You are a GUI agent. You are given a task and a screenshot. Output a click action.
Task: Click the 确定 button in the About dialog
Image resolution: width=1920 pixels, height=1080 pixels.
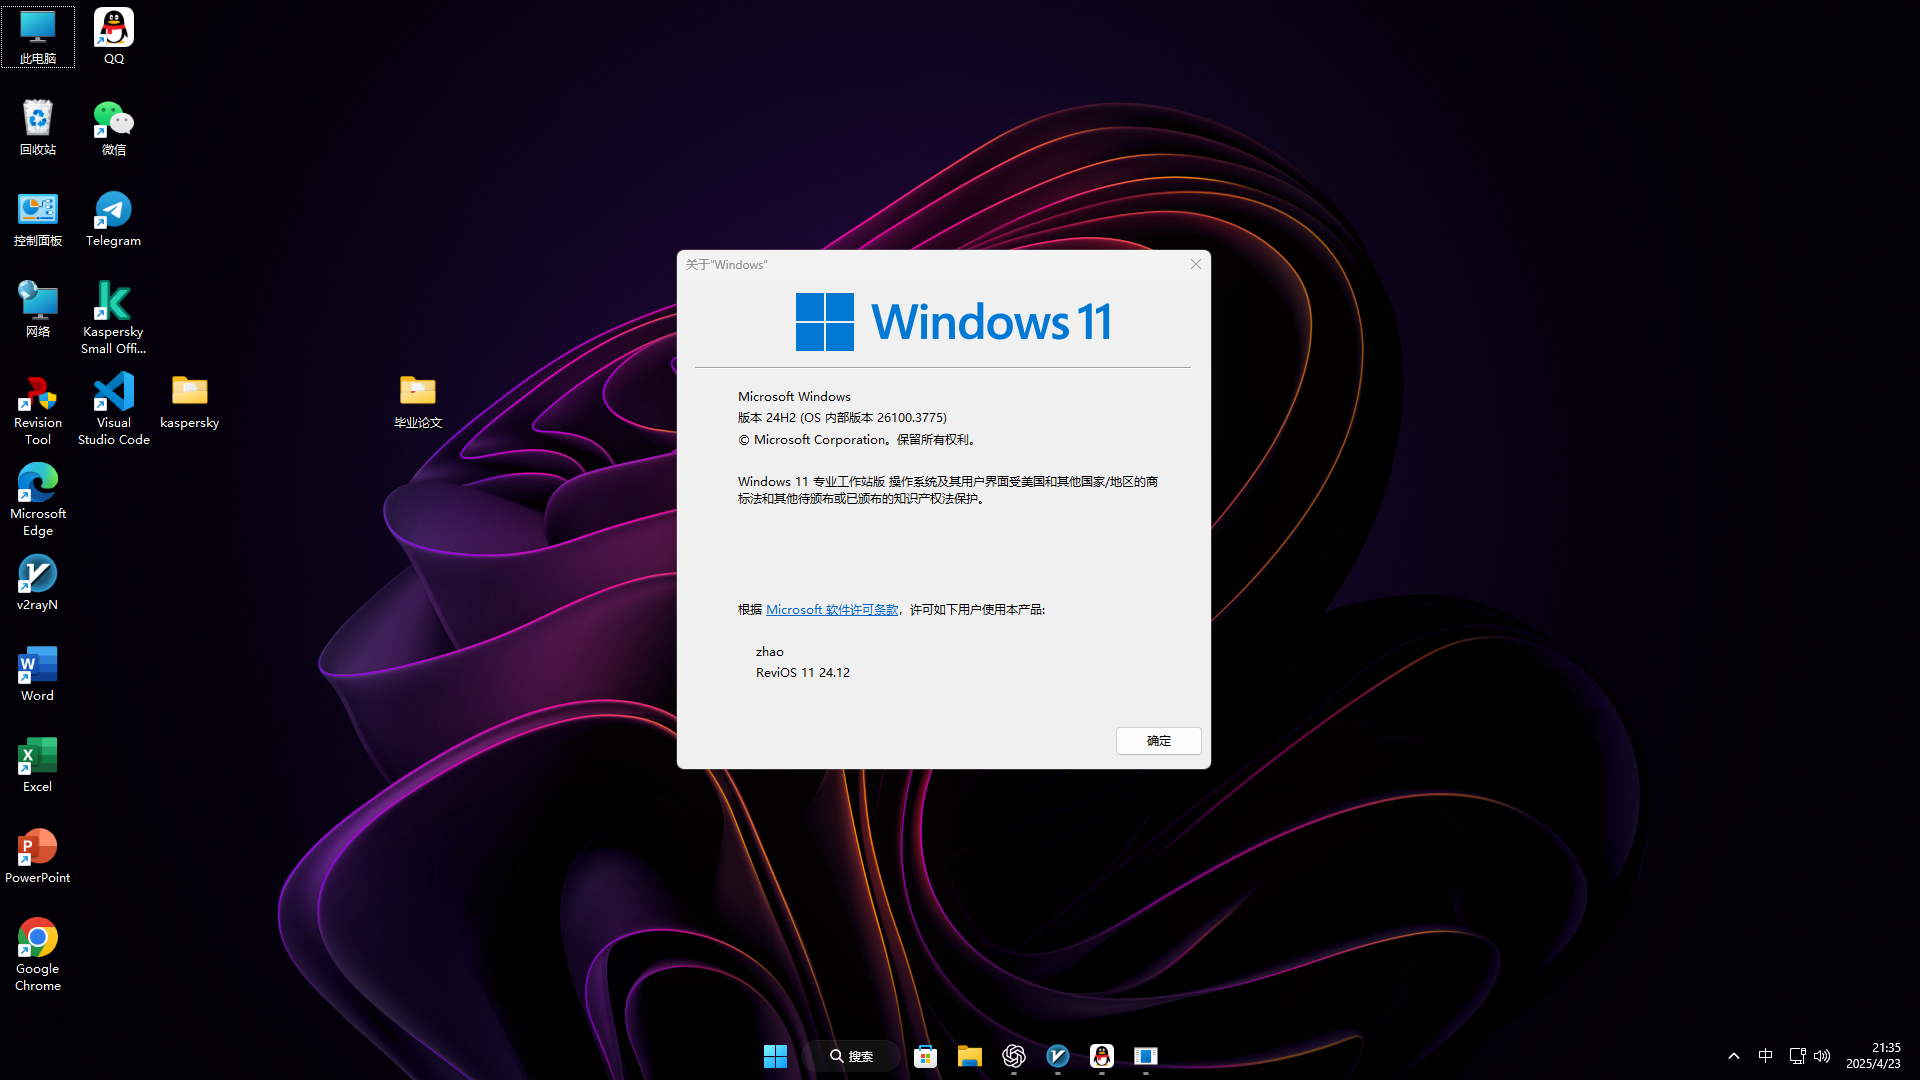point(1158,741)
